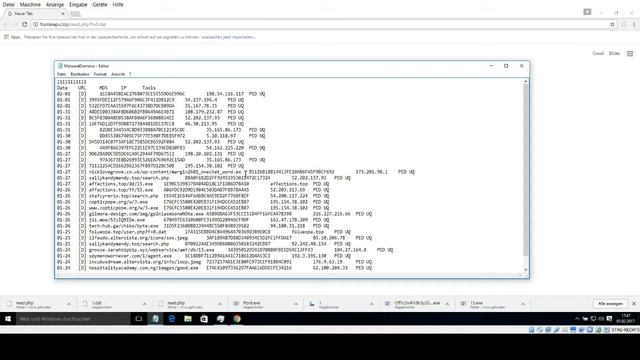Screen dimensions: 640x360
Task: Click the Lesezeichen jetzt importieren link
Action: pyautogui.click(x=228, y=37)
